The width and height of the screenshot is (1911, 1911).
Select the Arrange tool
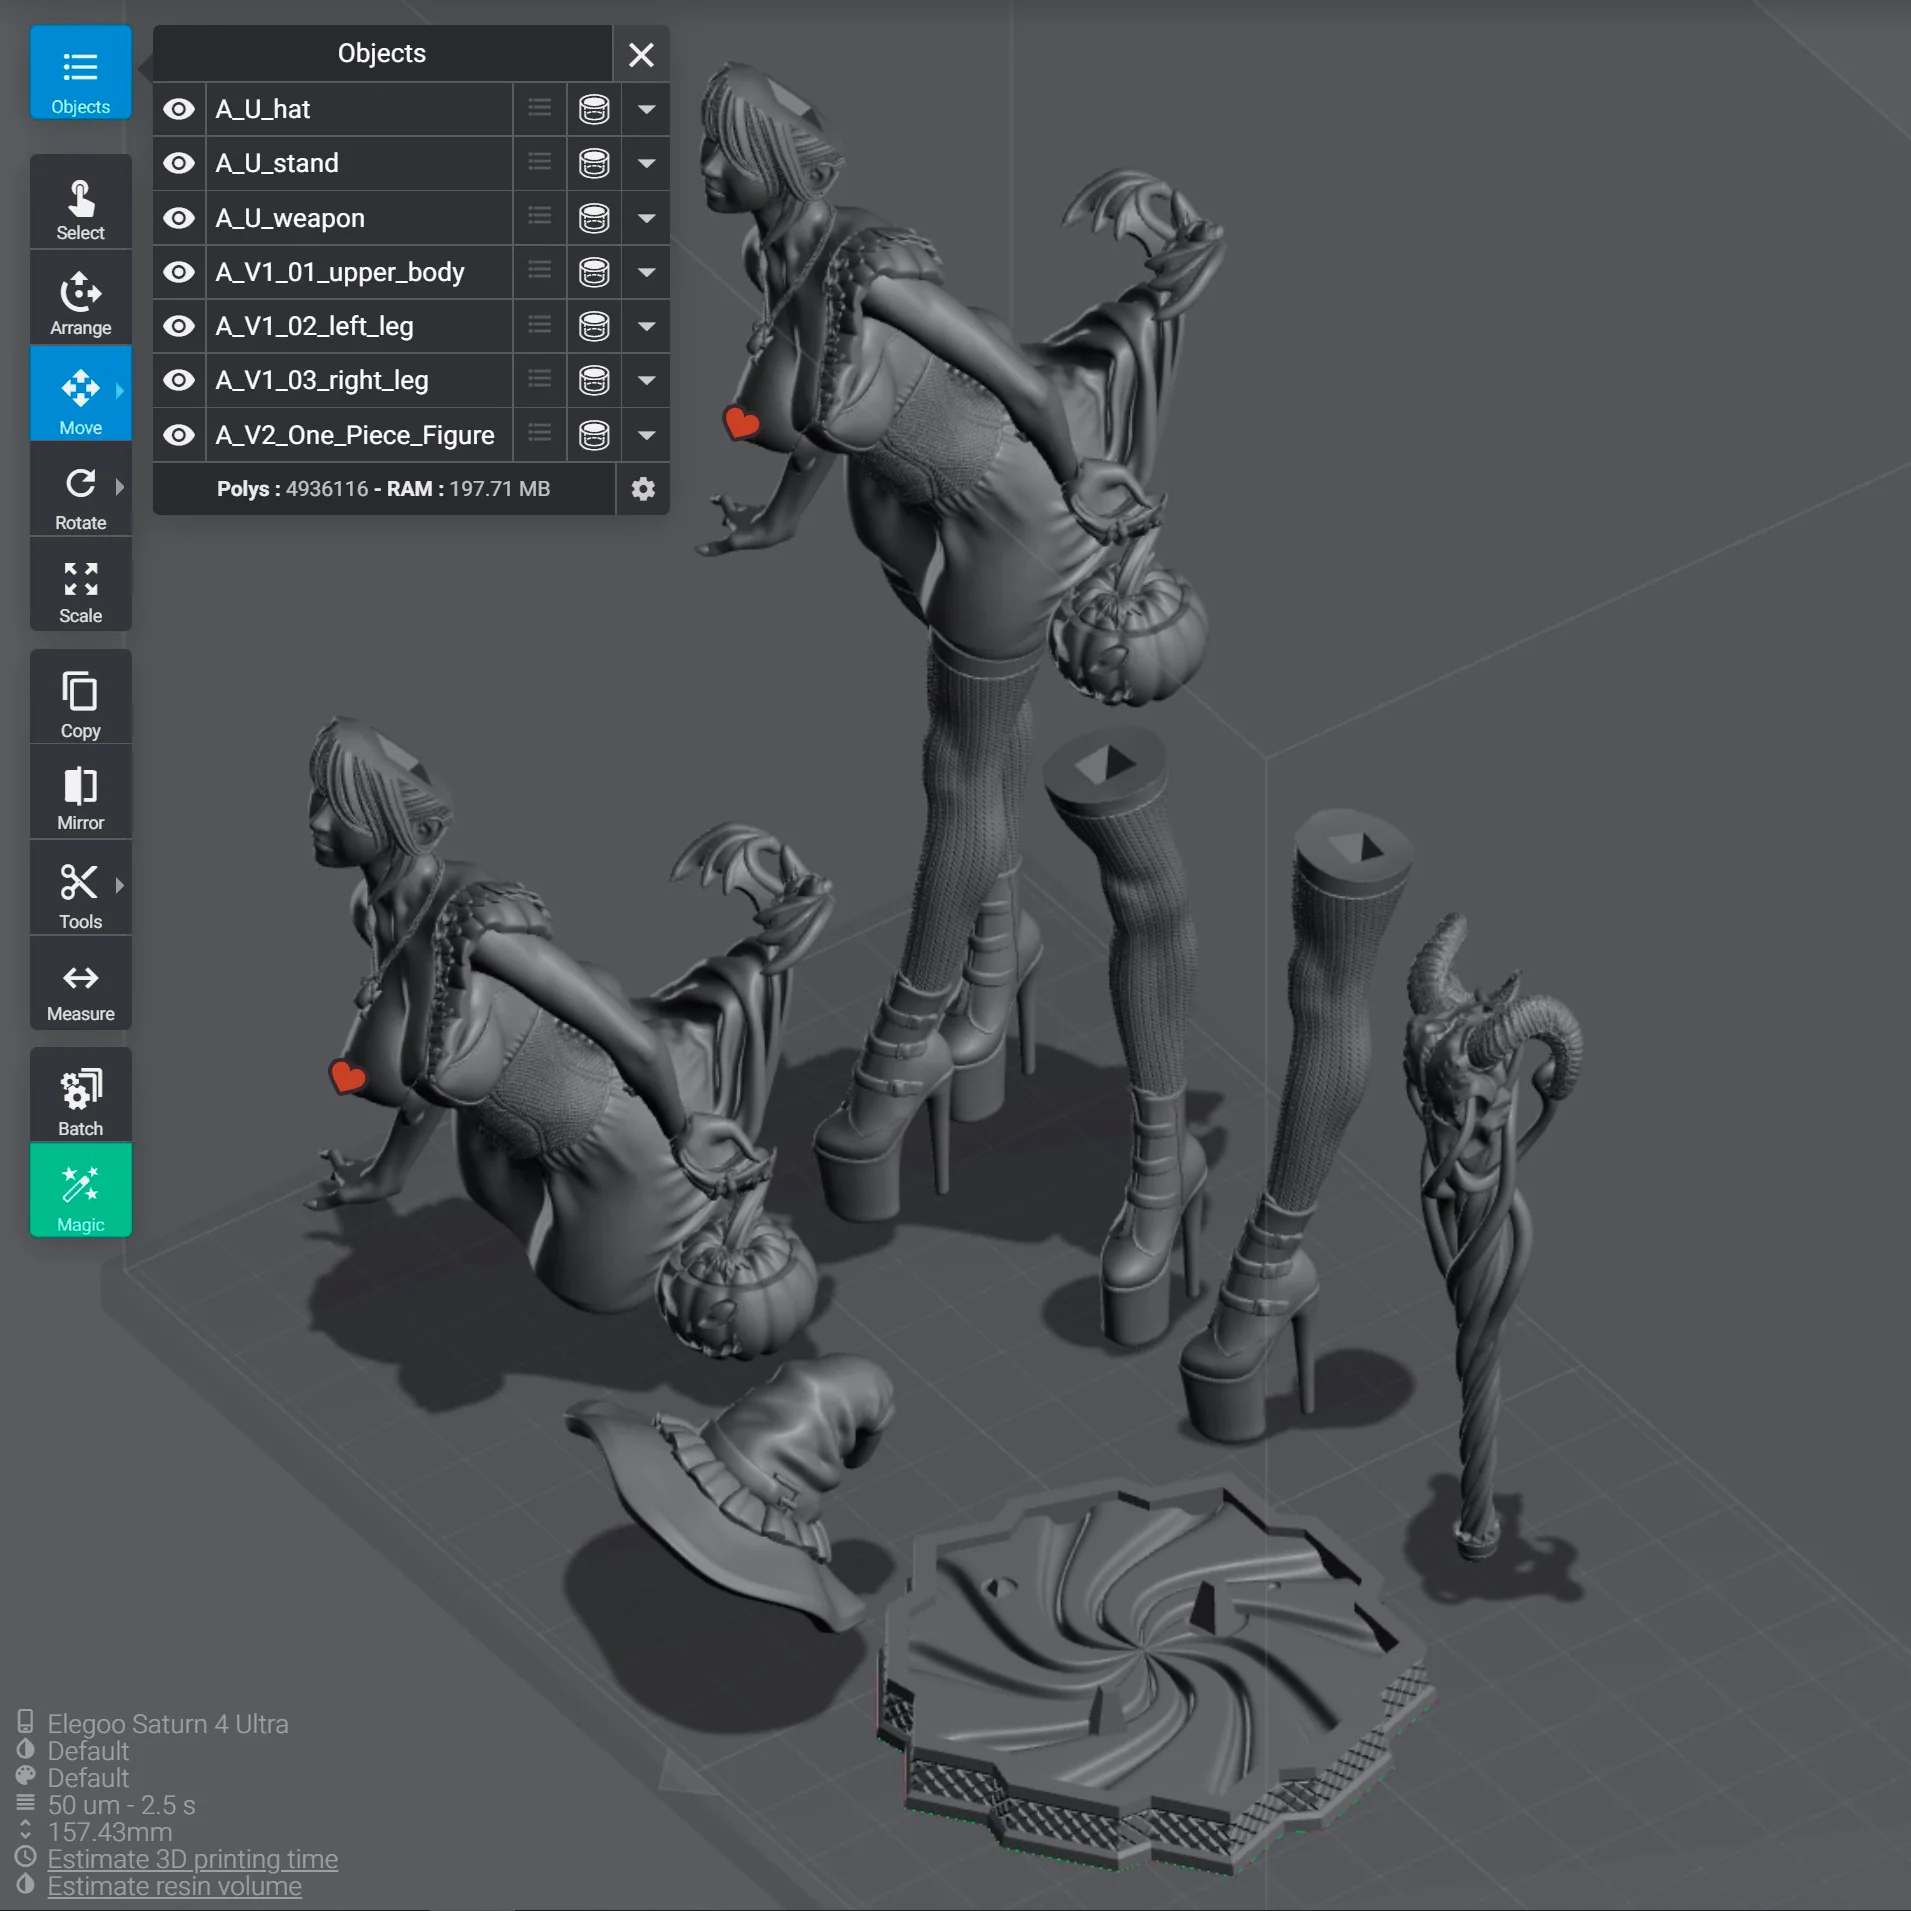pos(80,302)
